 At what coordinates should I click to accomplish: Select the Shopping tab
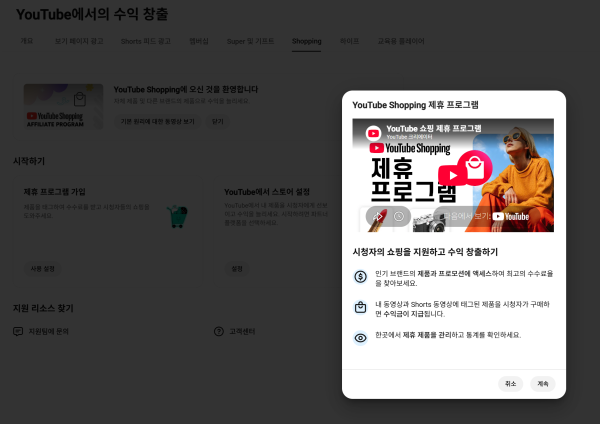coord(307,41)
